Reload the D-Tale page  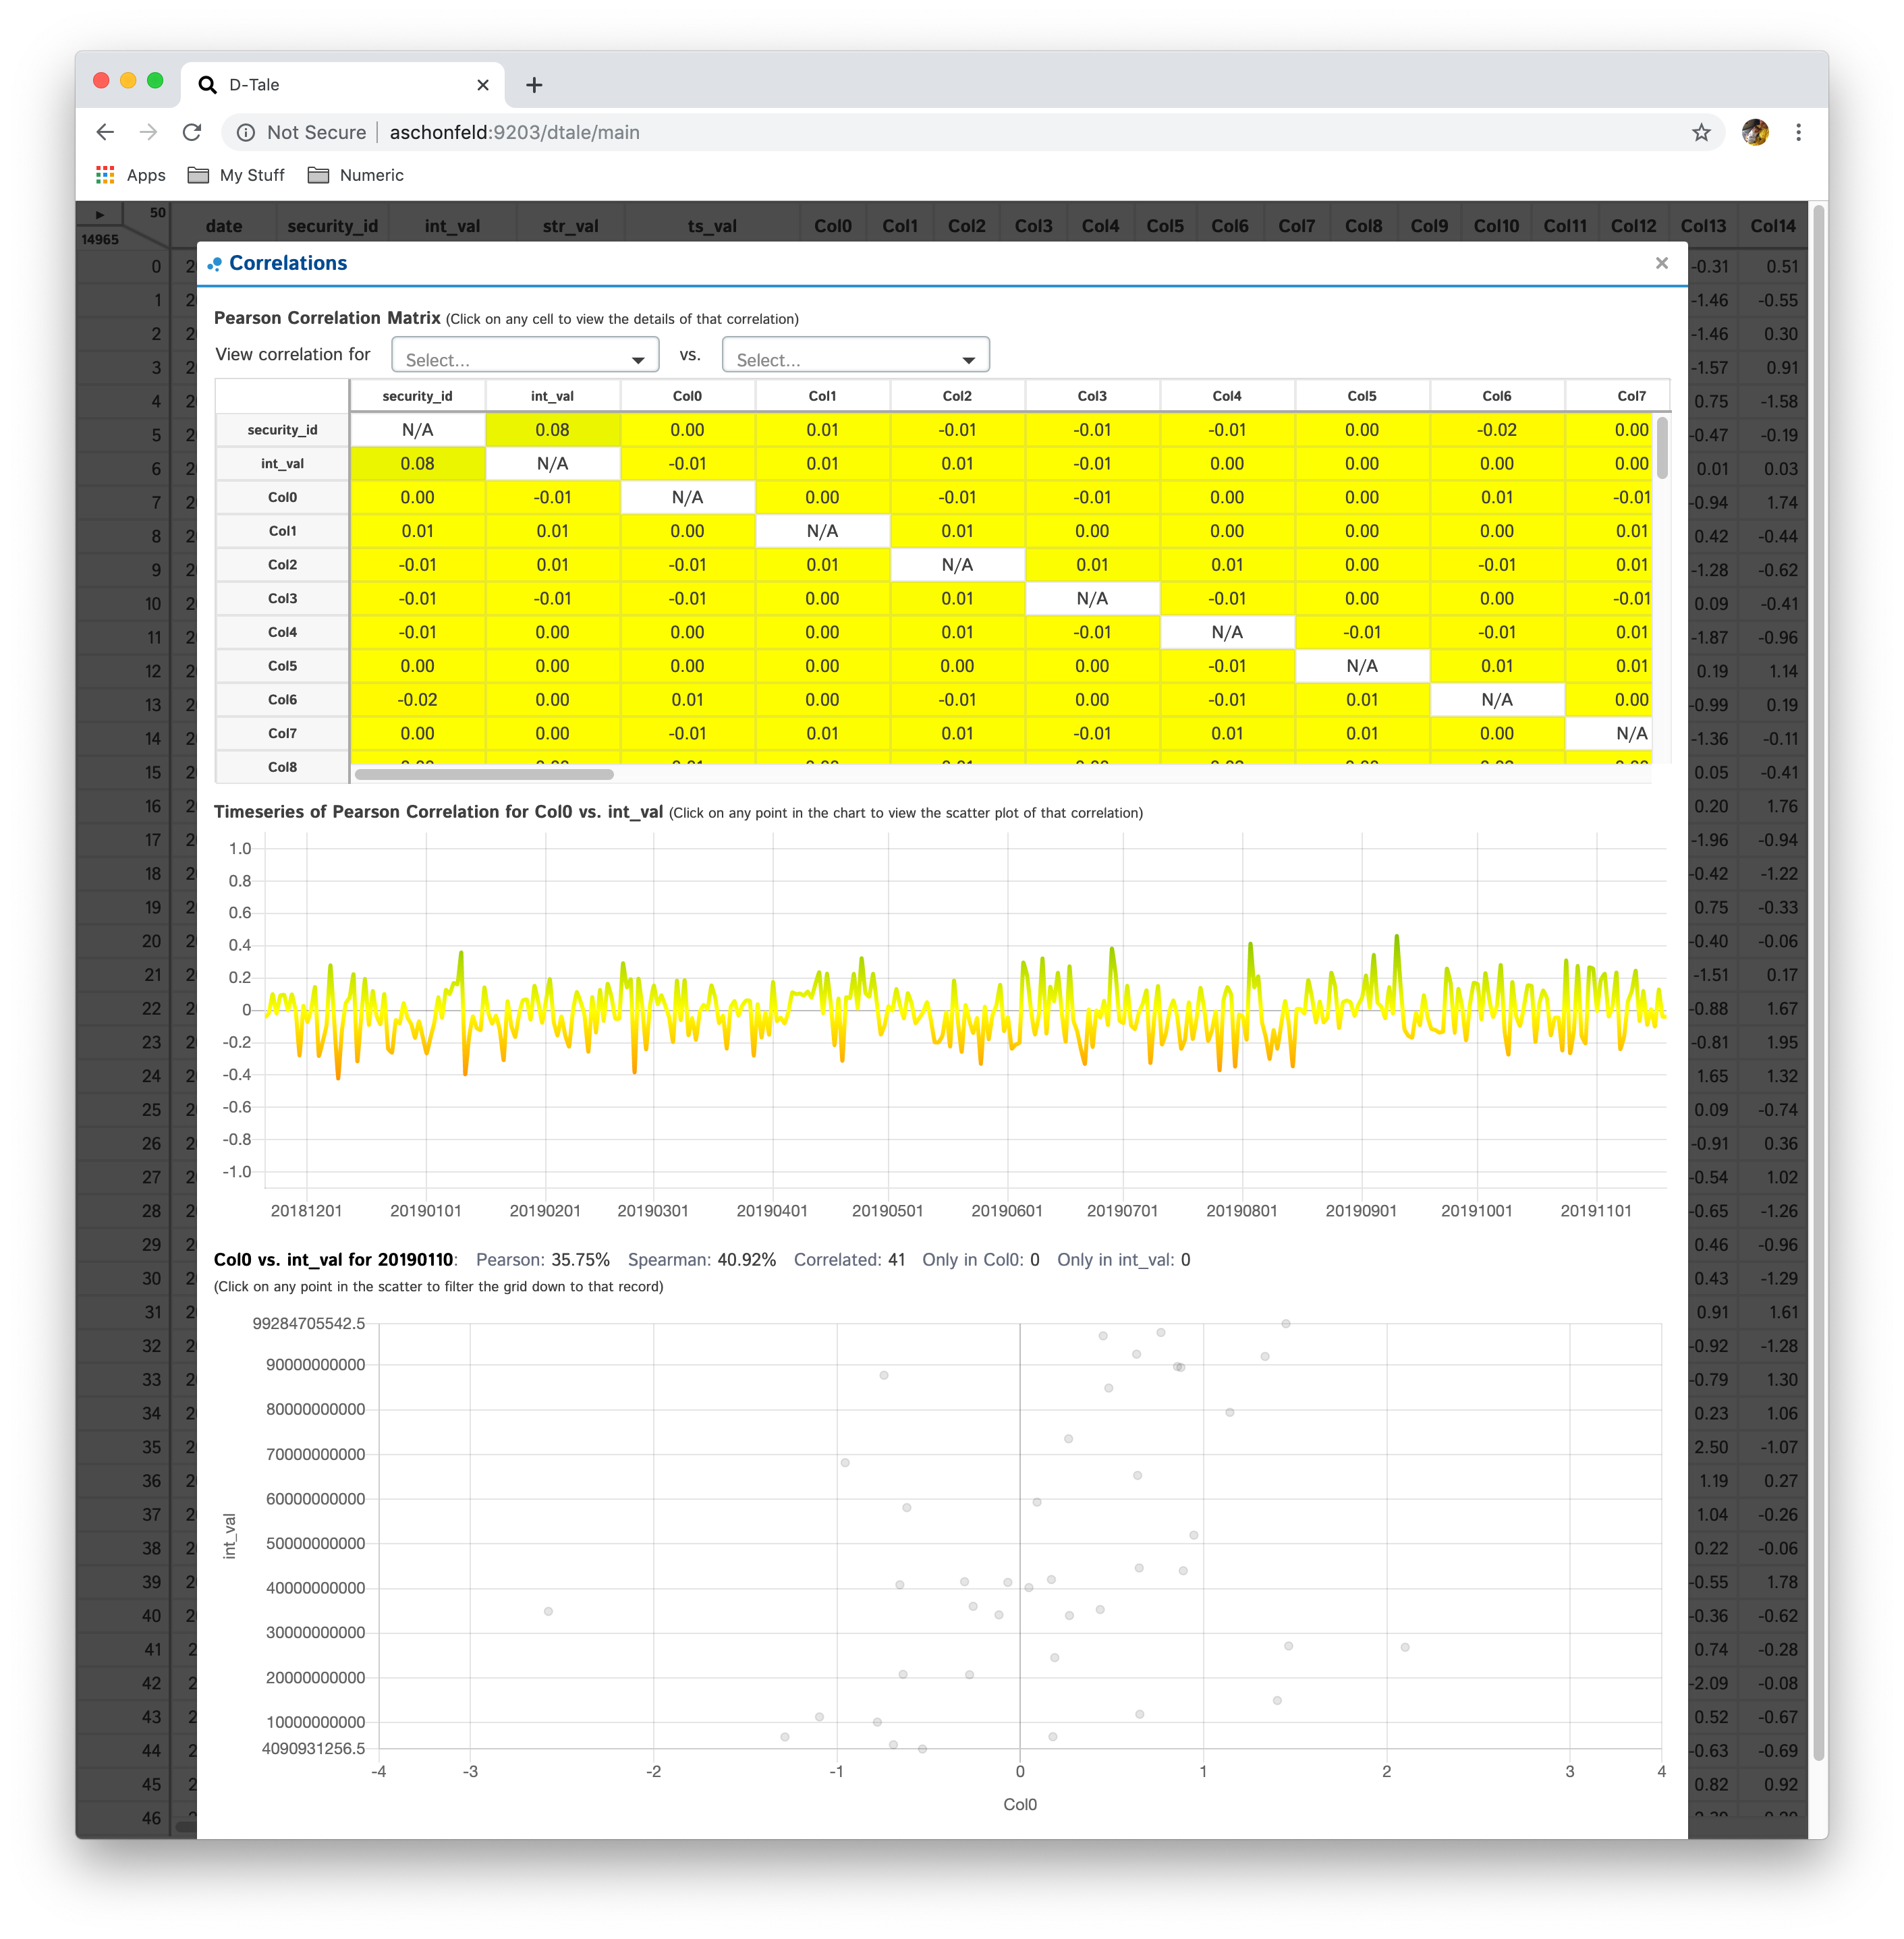pyautogui.click(x=192, y=132)
